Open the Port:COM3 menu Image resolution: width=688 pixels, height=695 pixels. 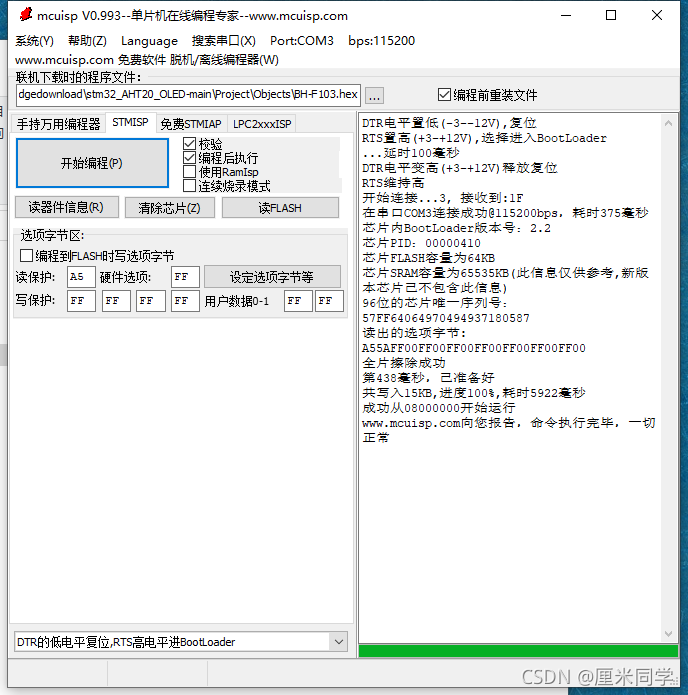point(302,41)
